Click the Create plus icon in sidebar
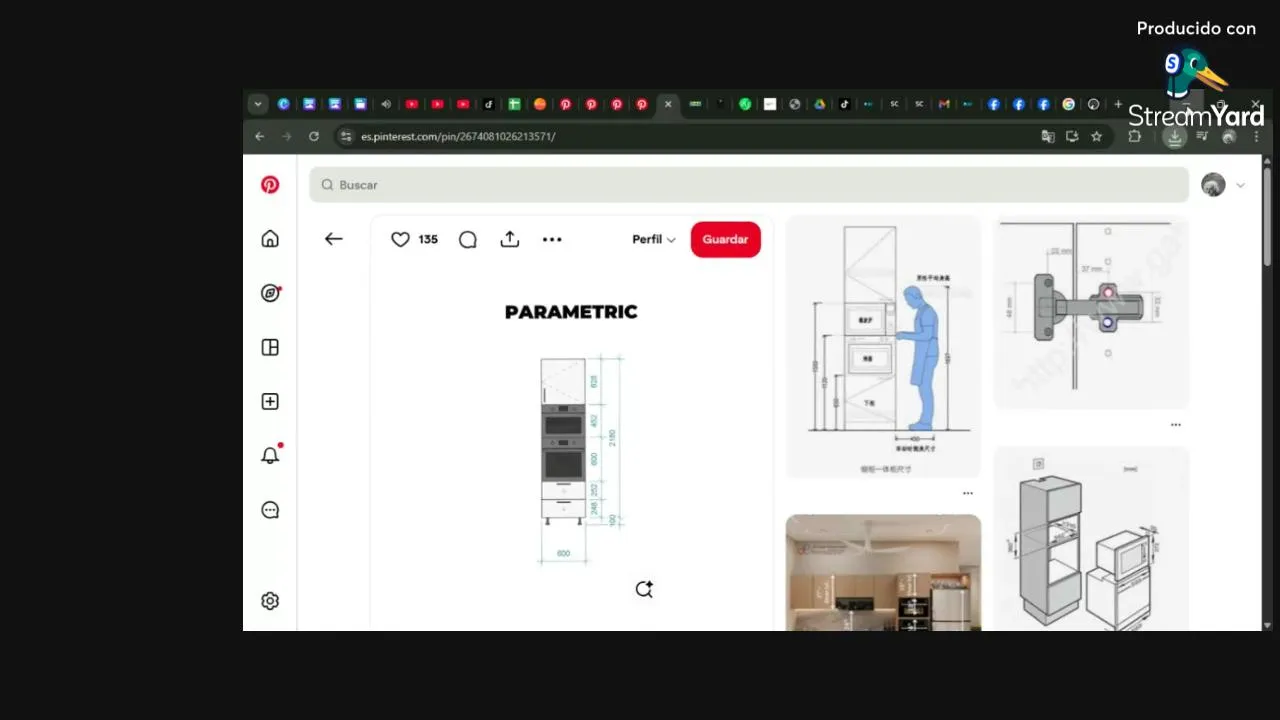Image resolution: width=1280 pixels, height=720 pixels. 270,401
